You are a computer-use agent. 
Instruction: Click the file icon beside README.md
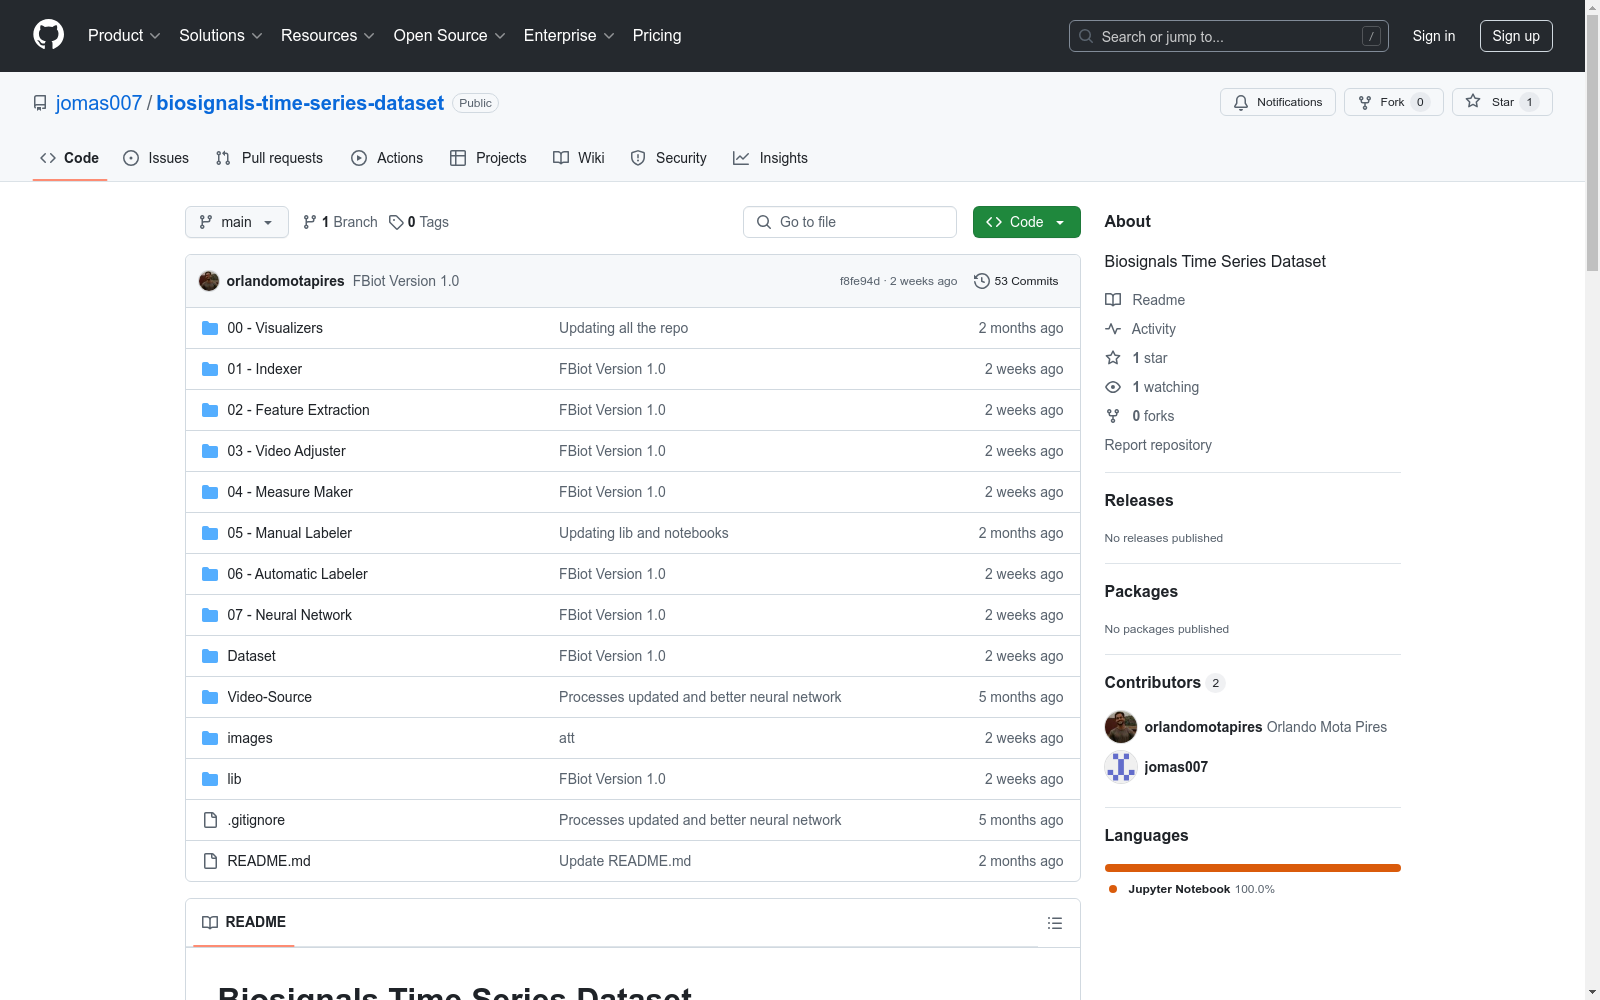[210, 861]
